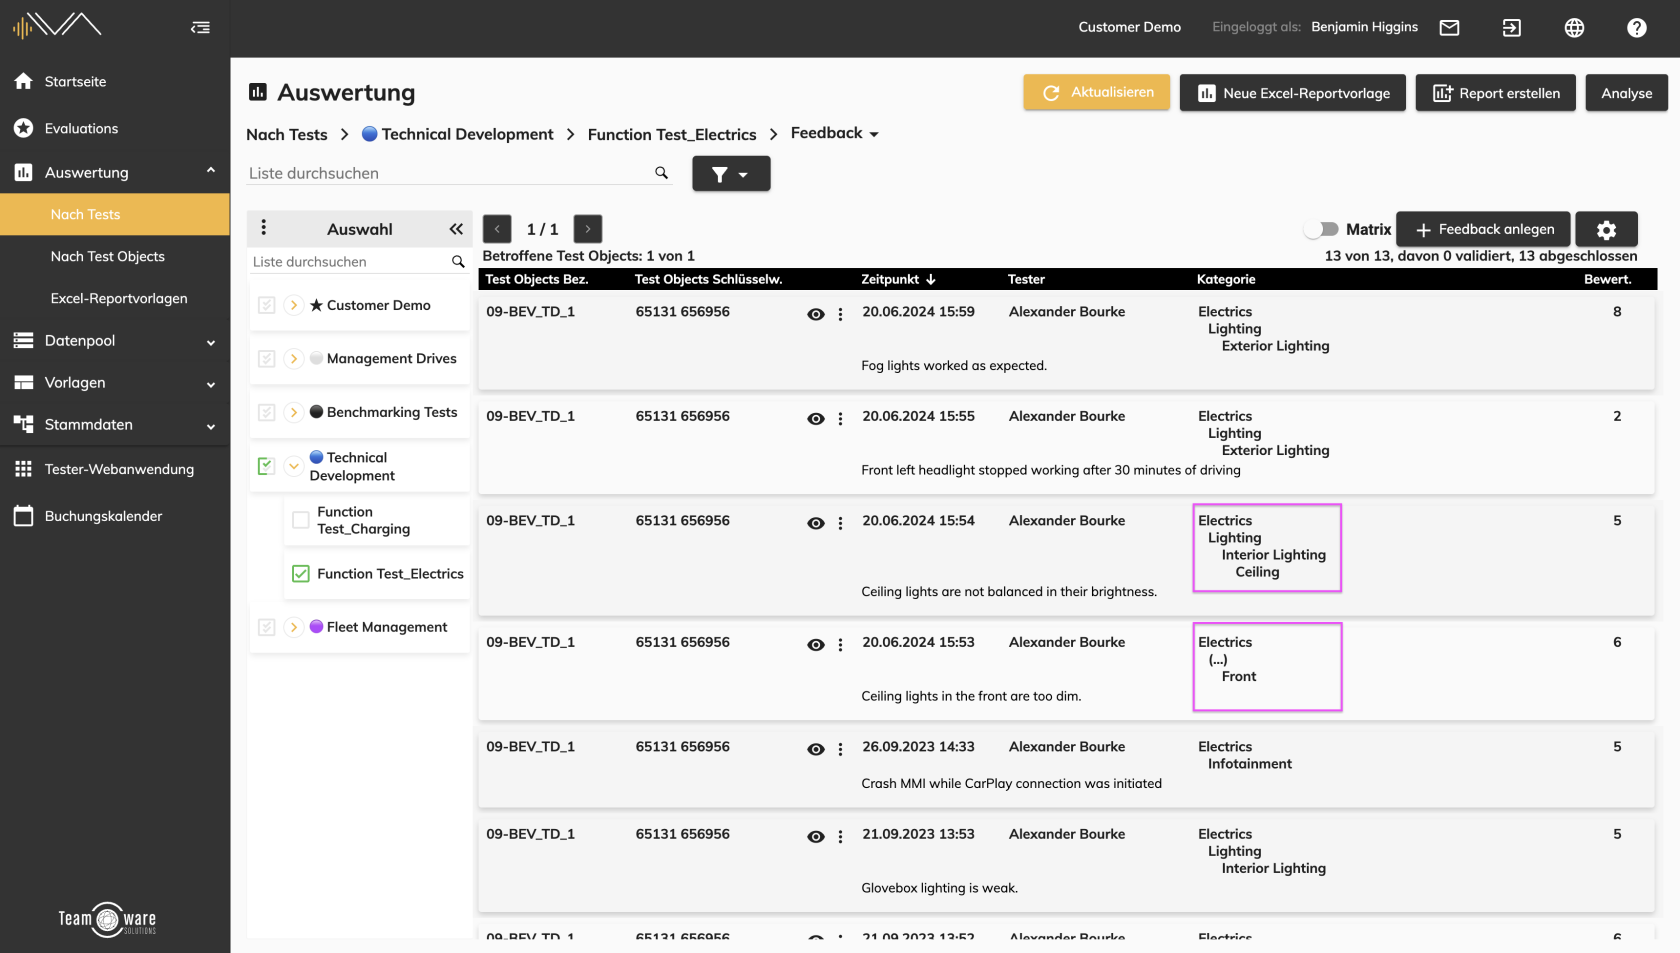This screenshot has height=953, width=1680.
Task: Select Nach Tests submenu item
Action: (115, 215)
